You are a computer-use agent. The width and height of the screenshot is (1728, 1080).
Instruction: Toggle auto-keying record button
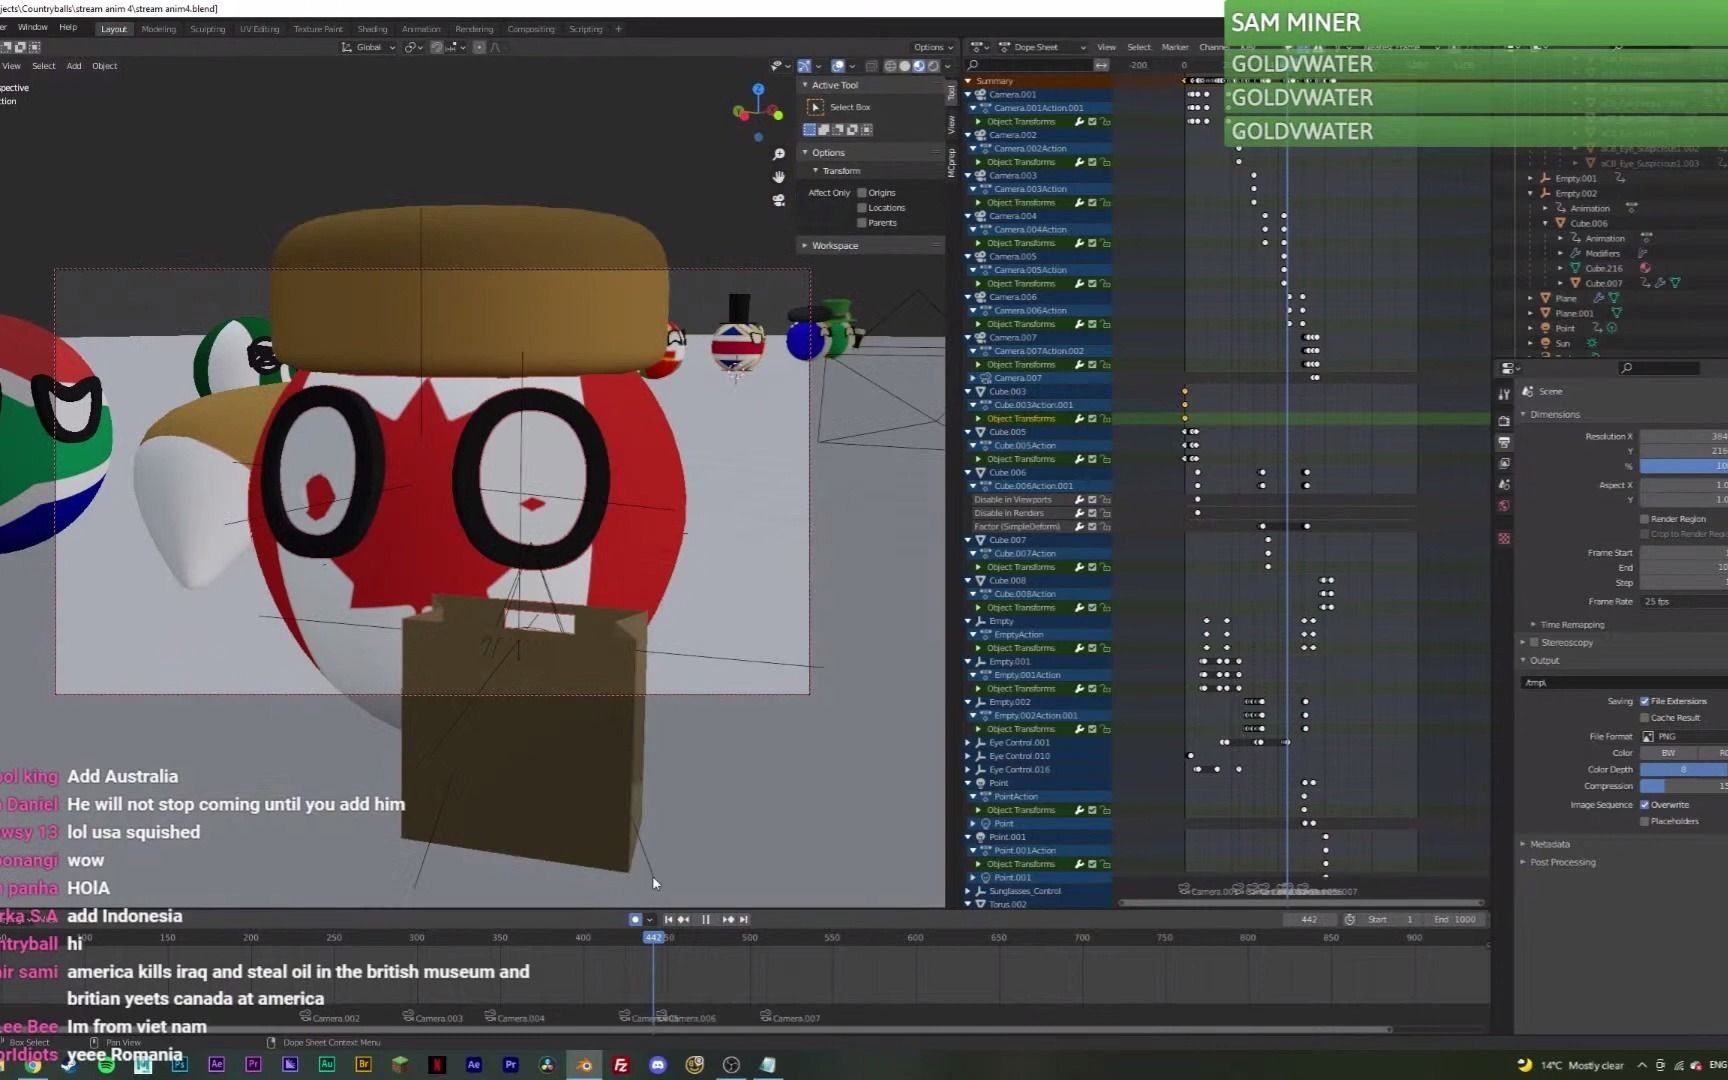pos(635,919)
